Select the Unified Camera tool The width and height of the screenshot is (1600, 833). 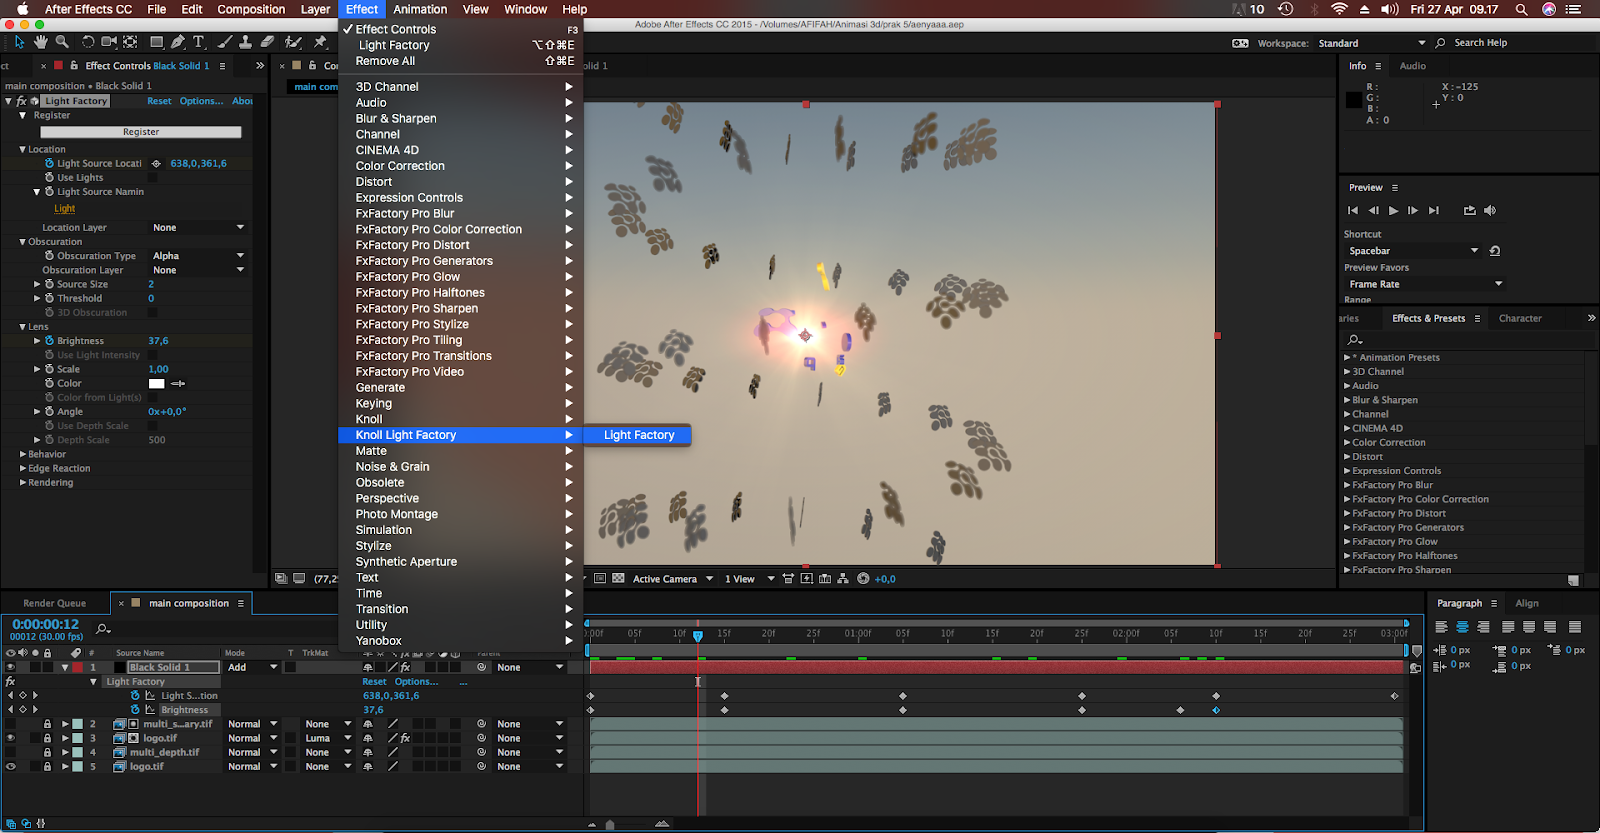[109, 42]
